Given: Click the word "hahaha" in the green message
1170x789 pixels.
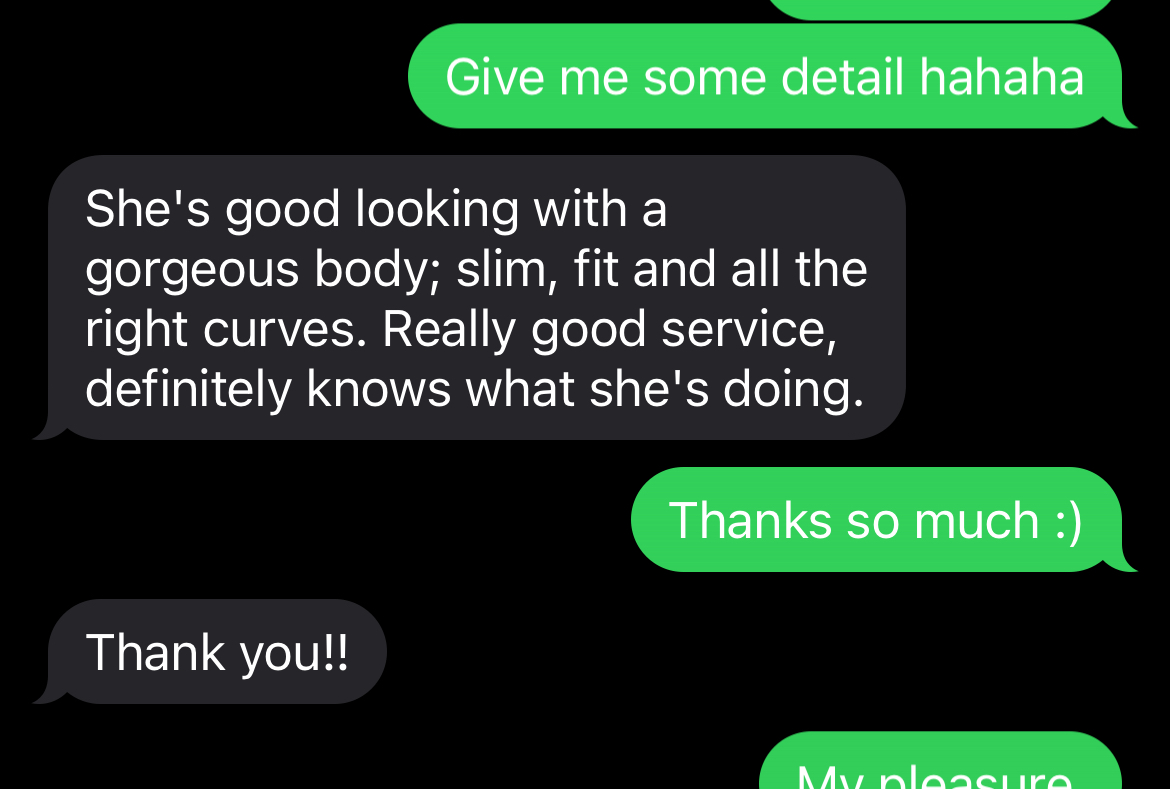Looking at the screenshot, I should (1001, 77).
